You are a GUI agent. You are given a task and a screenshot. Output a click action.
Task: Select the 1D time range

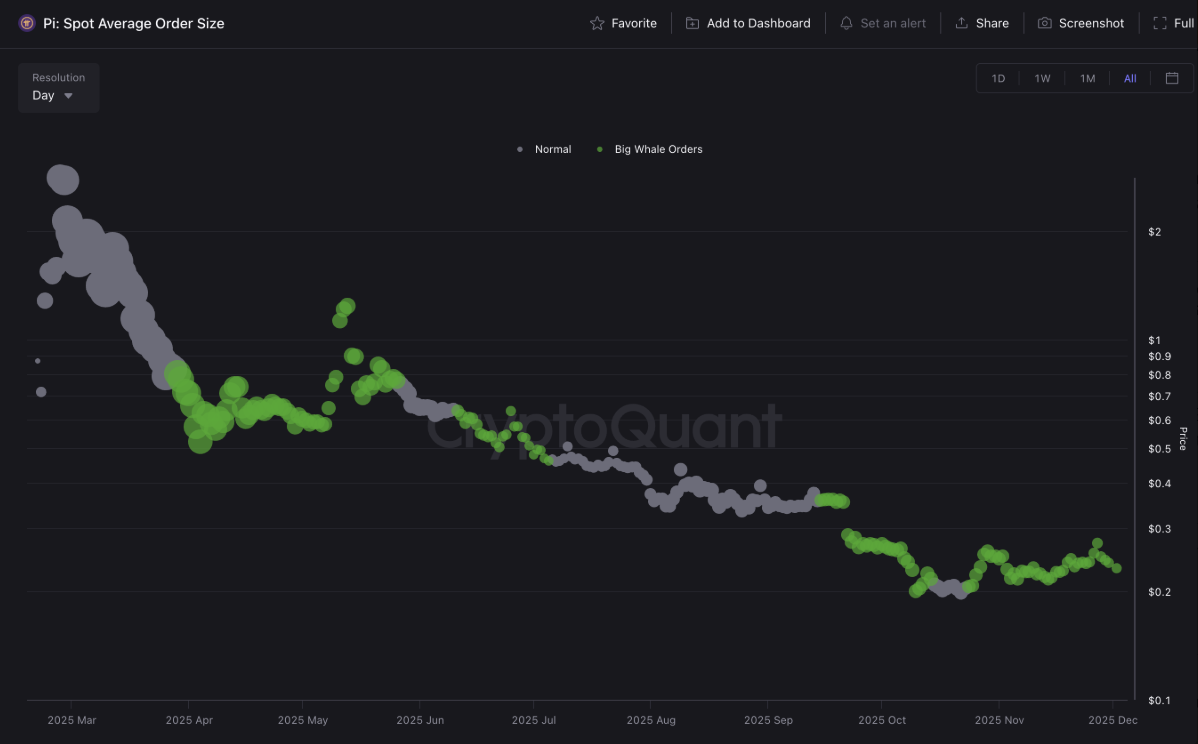click(x=998, y=78)
